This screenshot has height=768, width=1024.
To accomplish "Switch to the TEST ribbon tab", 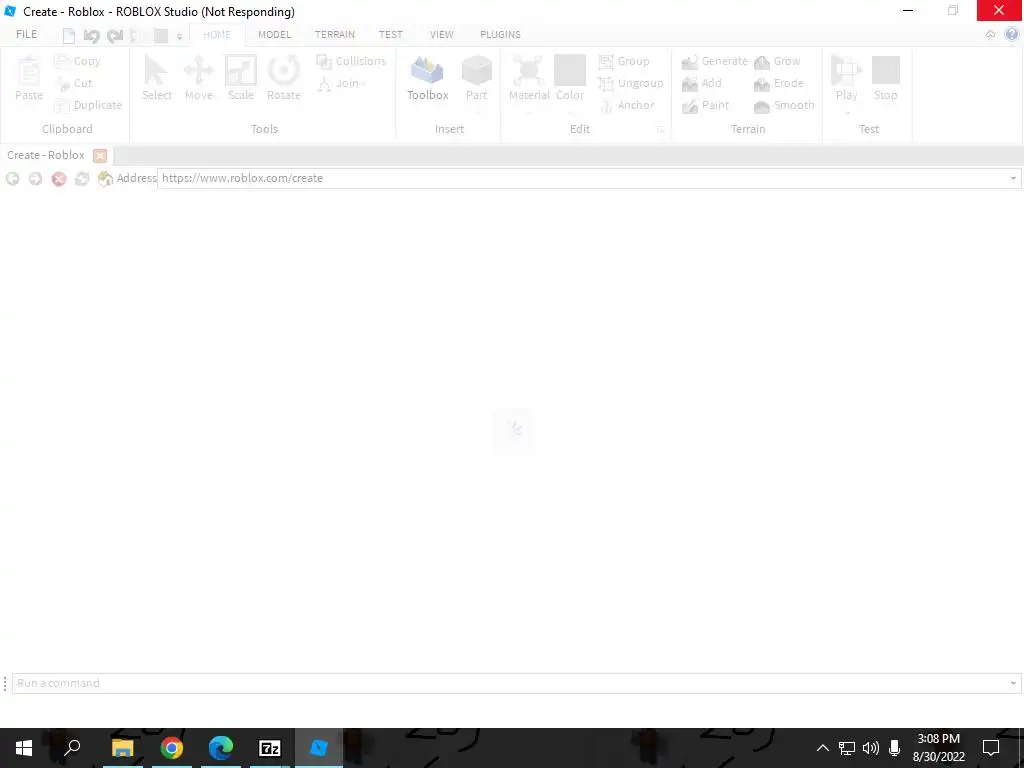I will click(391, 35).
